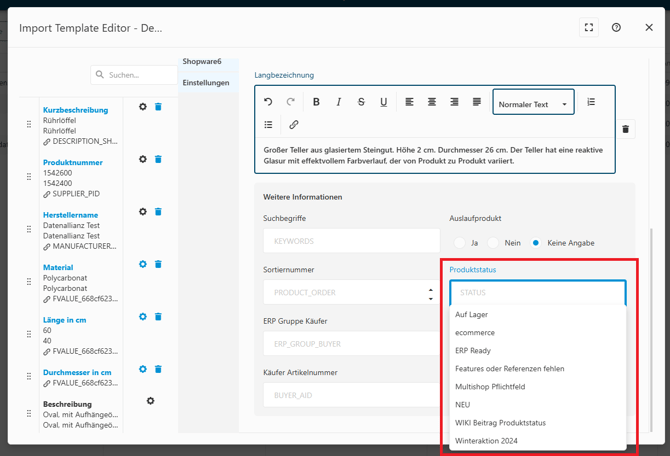Undo the last editor change
The height and width of the screenshot is (456, 670).
(x=268, y=102)
